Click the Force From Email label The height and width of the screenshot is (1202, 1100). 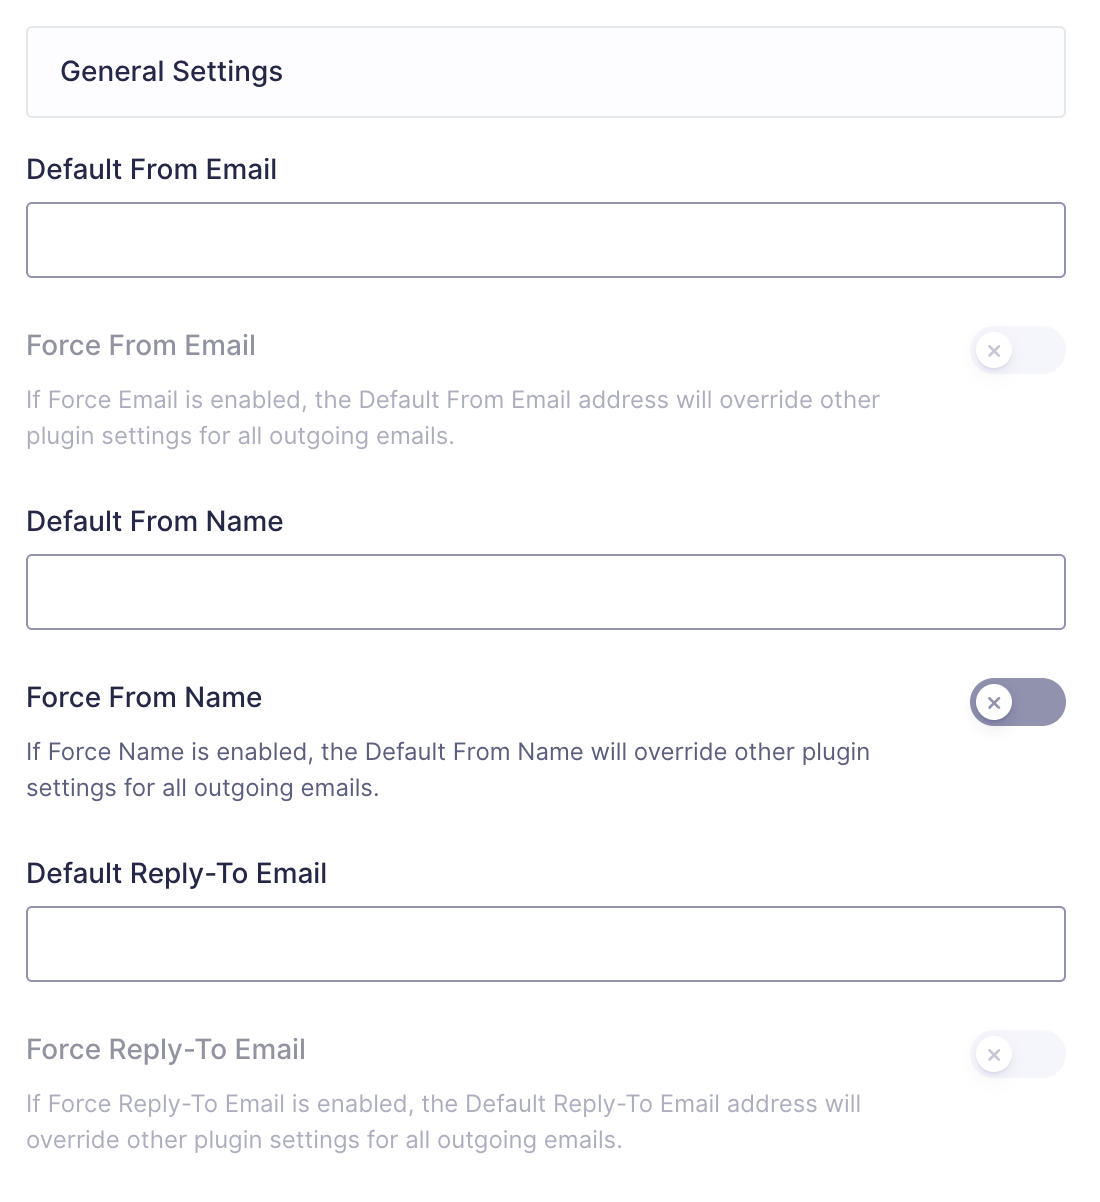coord(141,346)
